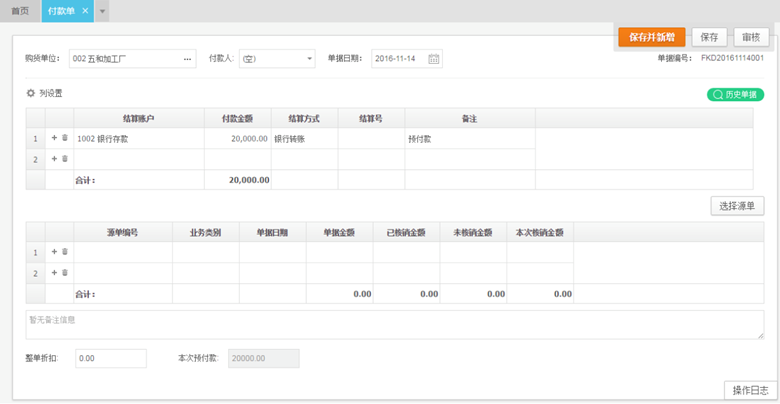Open the calendar picker for 单据日期
Viewport: 780px width, 404px height.
[434, 59]
